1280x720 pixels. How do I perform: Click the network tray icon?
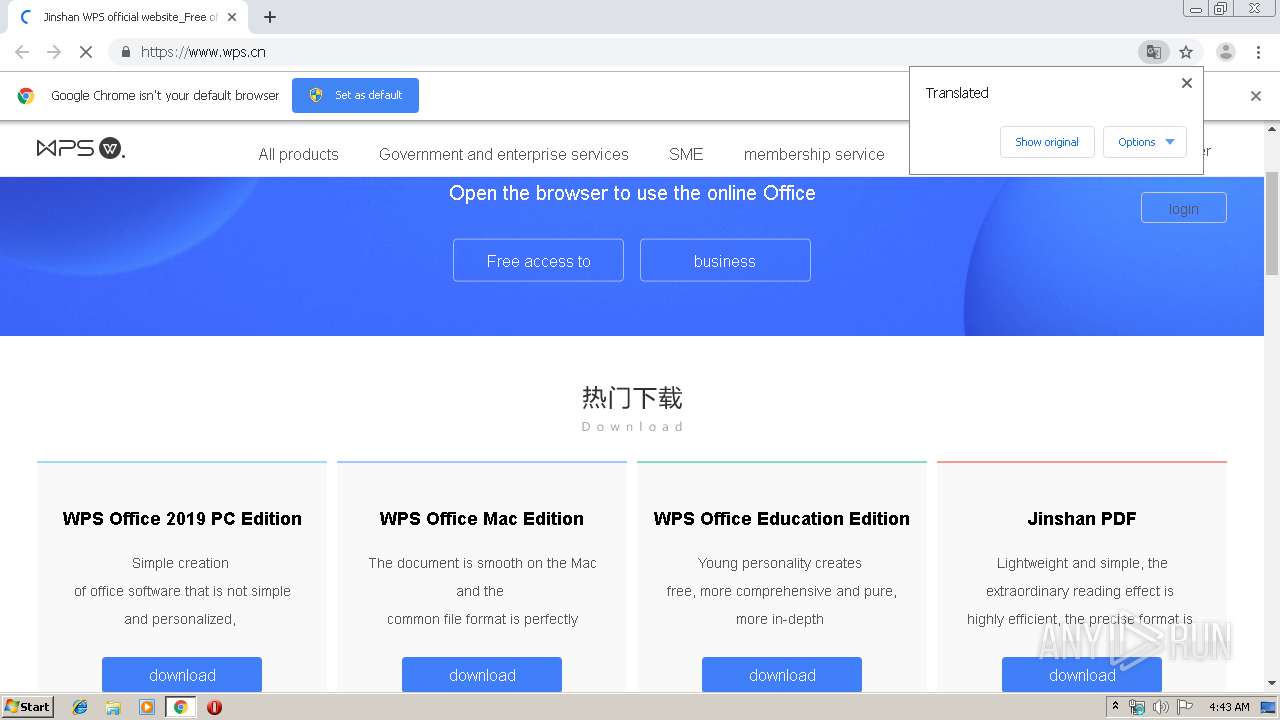click(x=1137, y=707)
